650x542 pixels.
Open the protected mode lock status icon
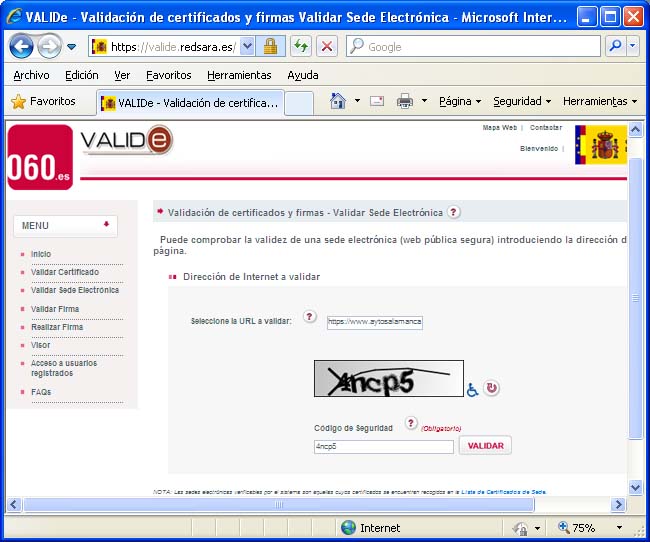click(x=520, y=528)
